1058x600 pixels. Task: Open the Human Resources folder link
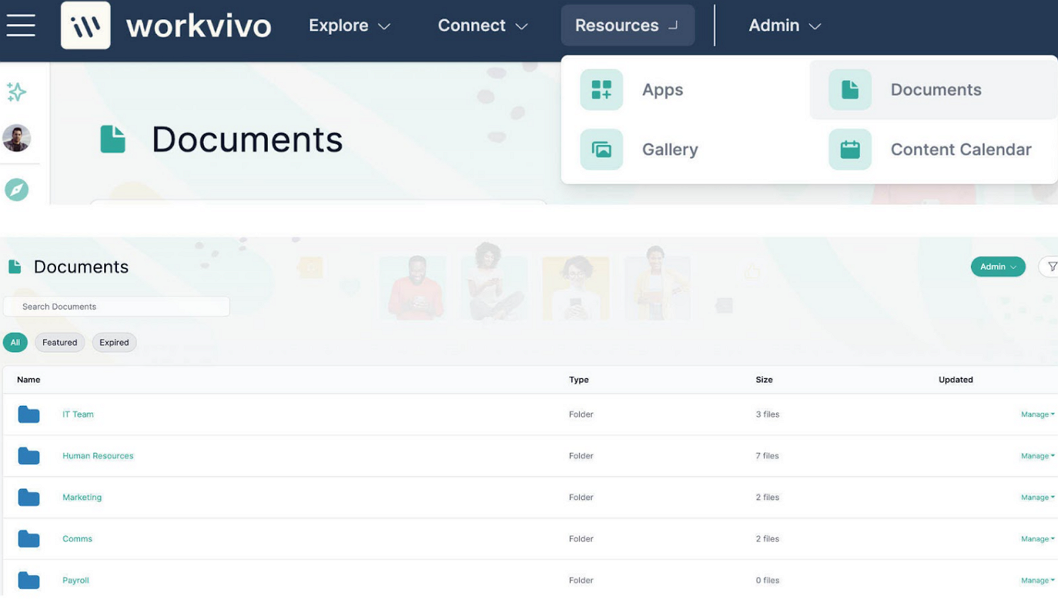point(98,456)
